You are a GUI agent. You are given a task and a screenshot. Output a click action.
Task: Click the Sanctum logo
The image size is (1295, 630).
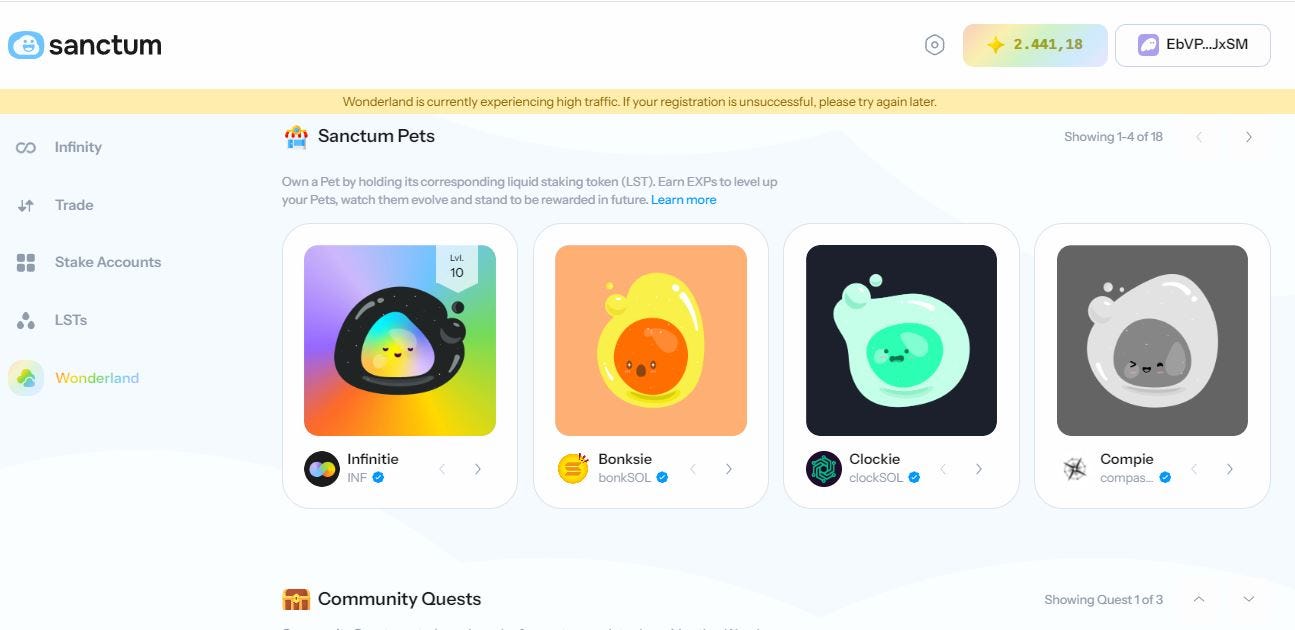[x=85, y=44]
